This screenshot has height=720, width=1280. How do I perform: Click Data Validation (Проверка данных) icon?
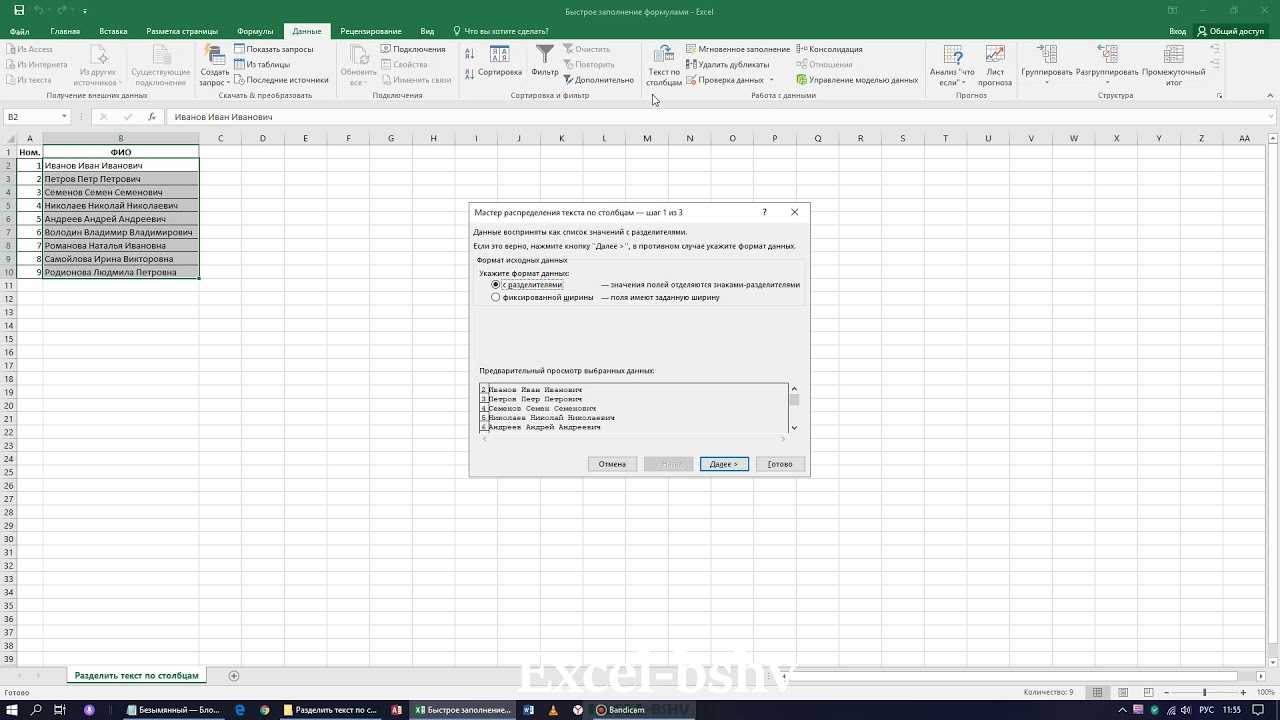coord(725,80)
